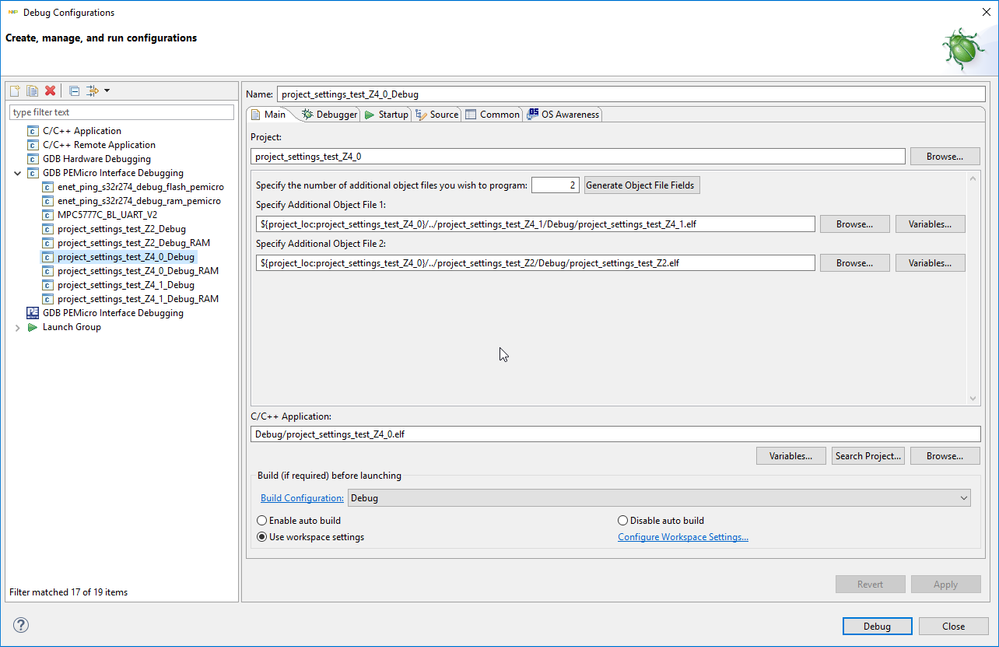Screen dimensions: 999x647
Task: Click the help question mark icon
Action: coord(21,626)
